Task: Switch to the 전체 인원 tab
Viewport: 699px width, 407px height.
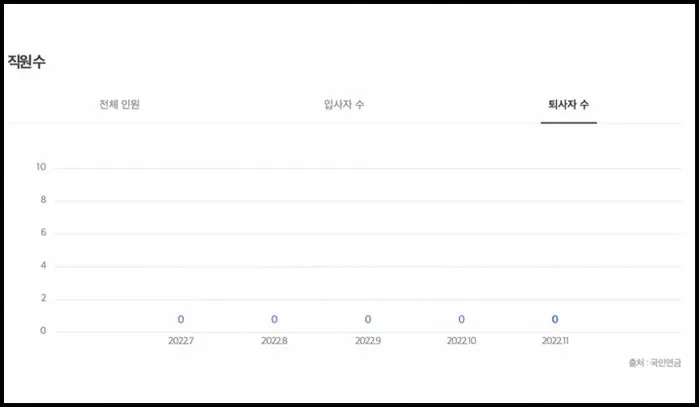Action: 119,104
